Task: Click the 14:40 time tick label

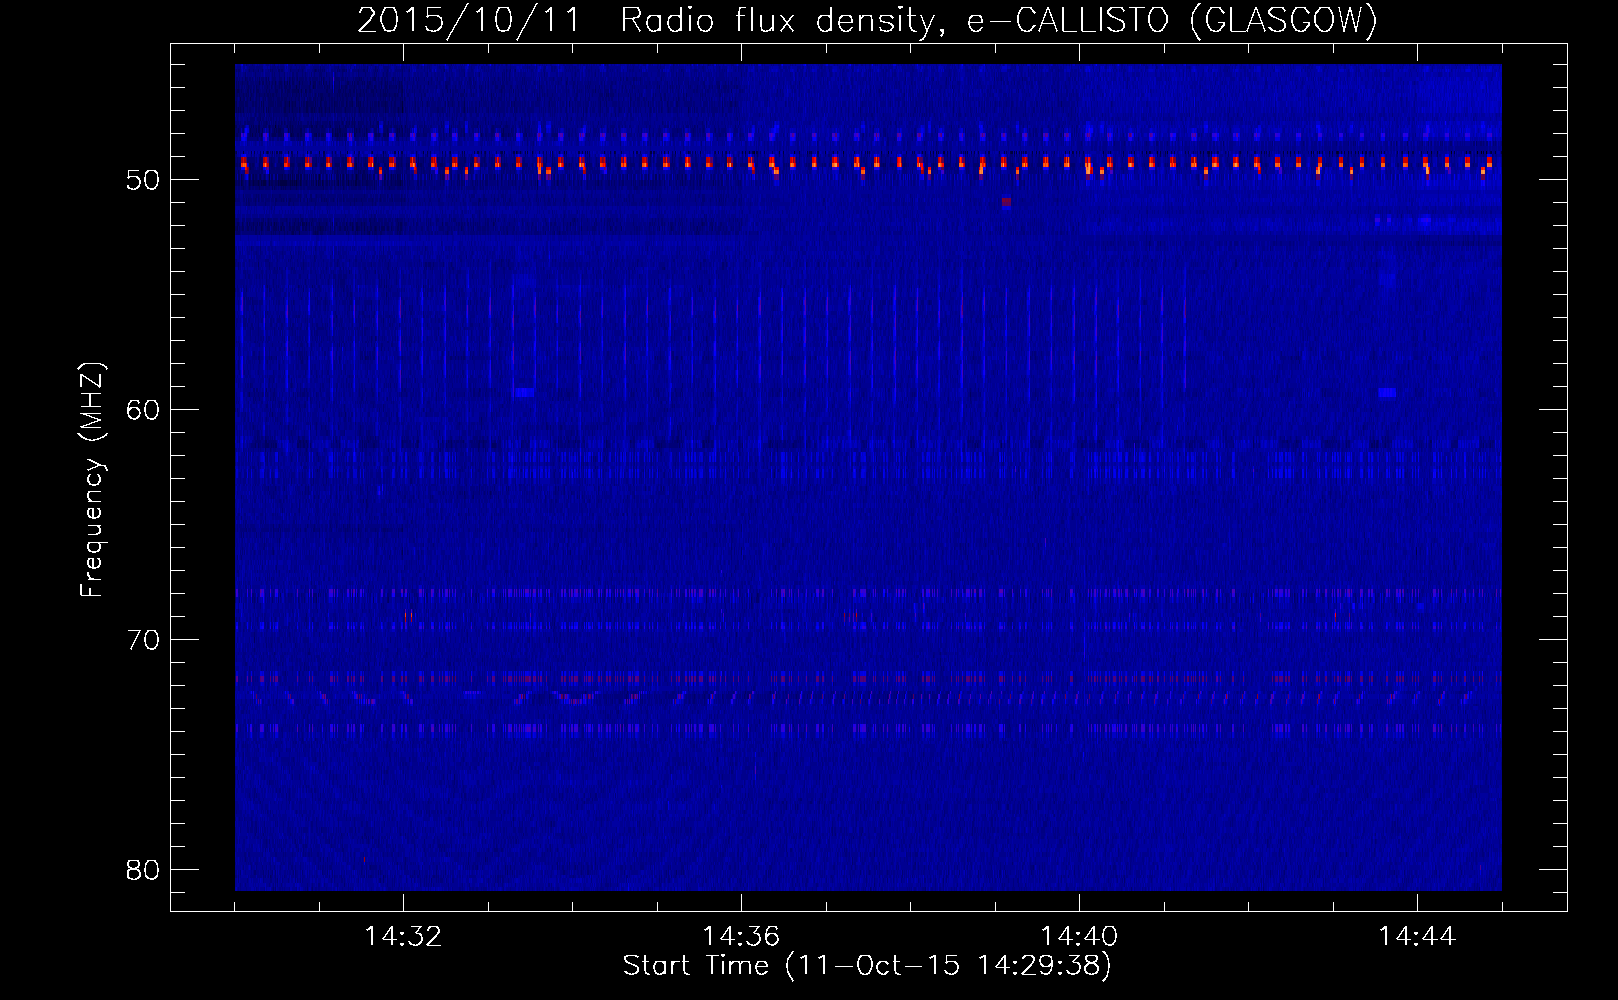Action: click(x=1079, y=937)
